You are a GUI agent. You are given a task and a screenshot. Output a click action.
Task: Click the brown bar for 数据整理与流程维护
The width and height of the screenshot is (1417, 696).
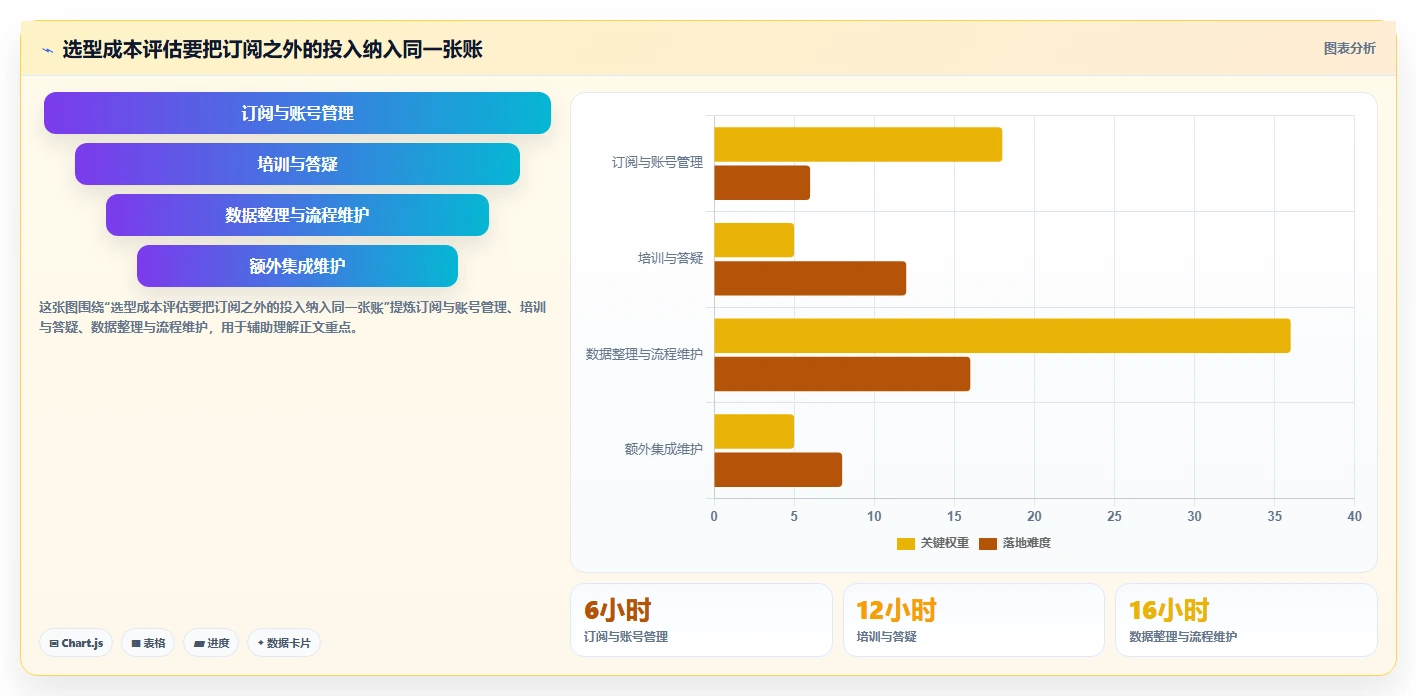[842, 374]
